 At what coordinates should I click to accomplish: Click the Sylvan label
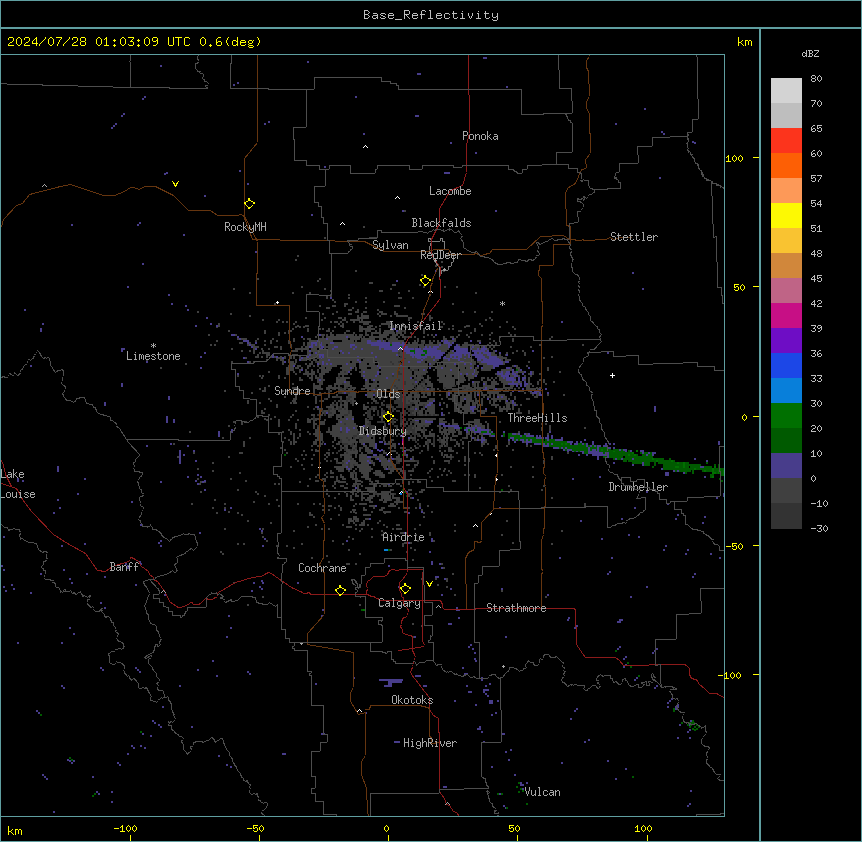390,245
